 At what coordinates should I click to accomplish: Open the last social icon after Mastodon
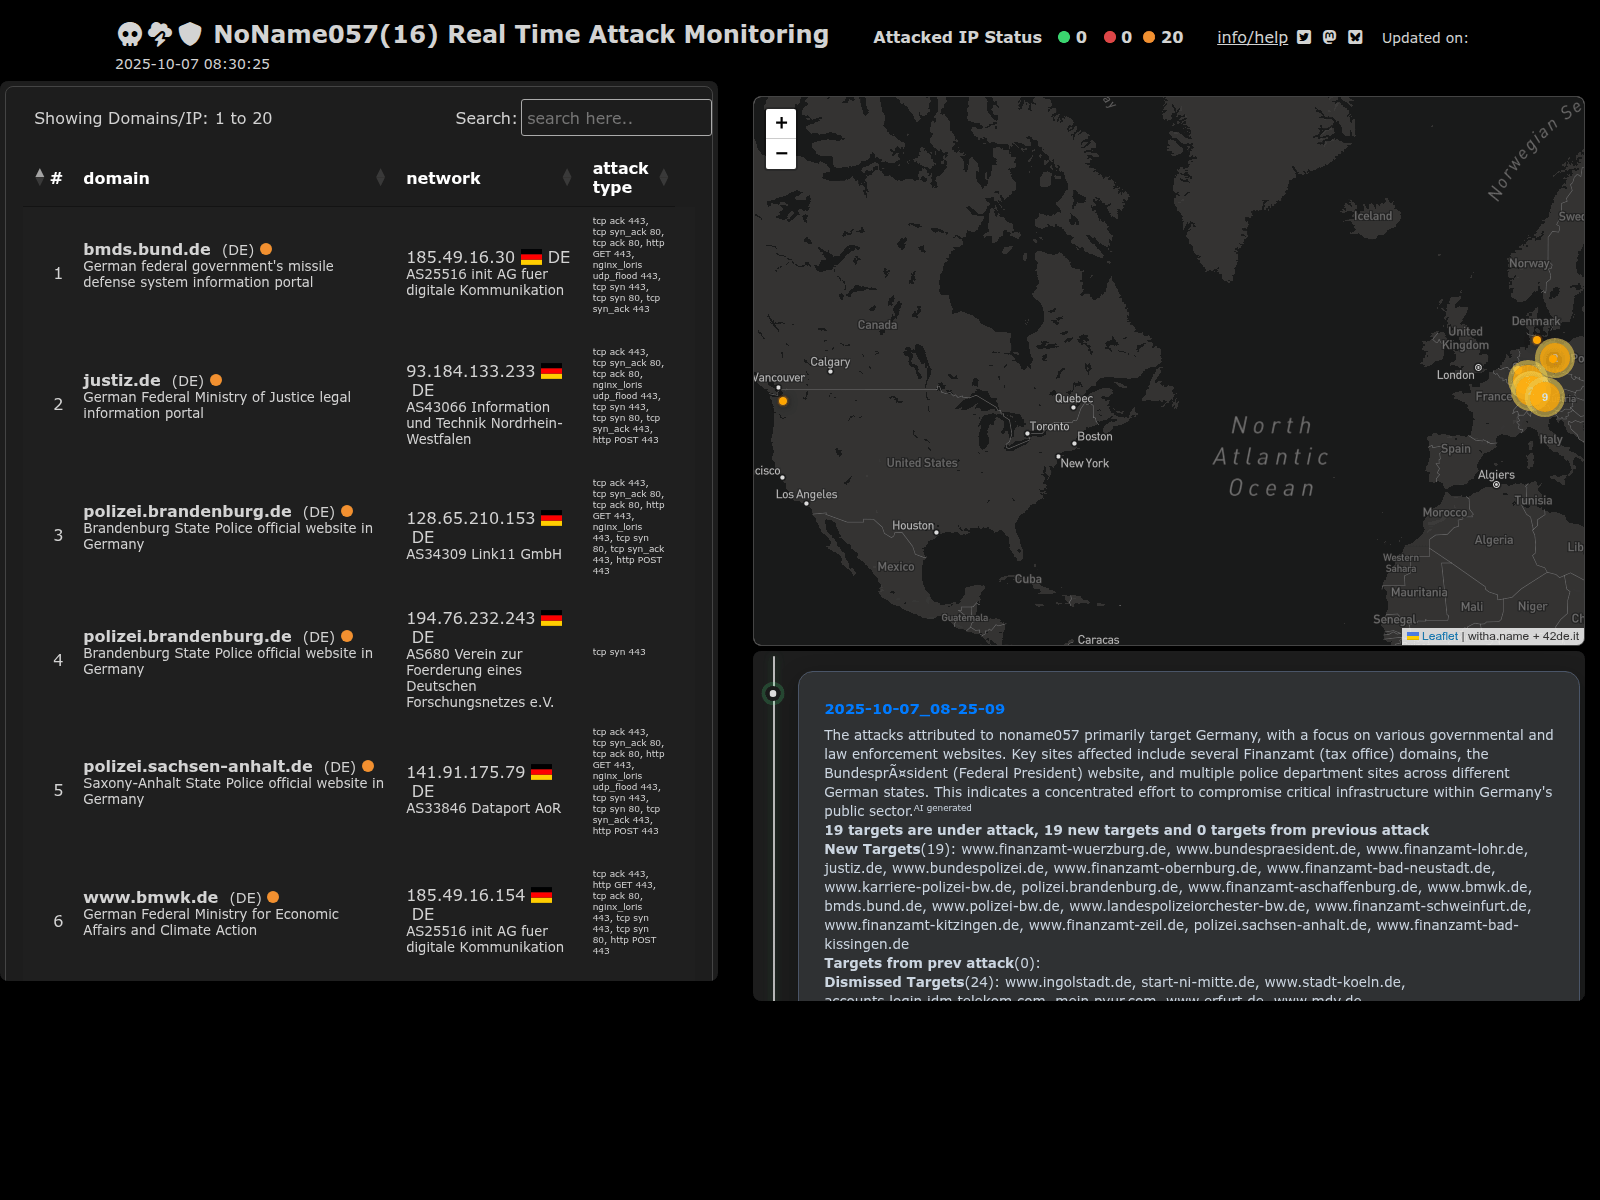coord(1355,37)
